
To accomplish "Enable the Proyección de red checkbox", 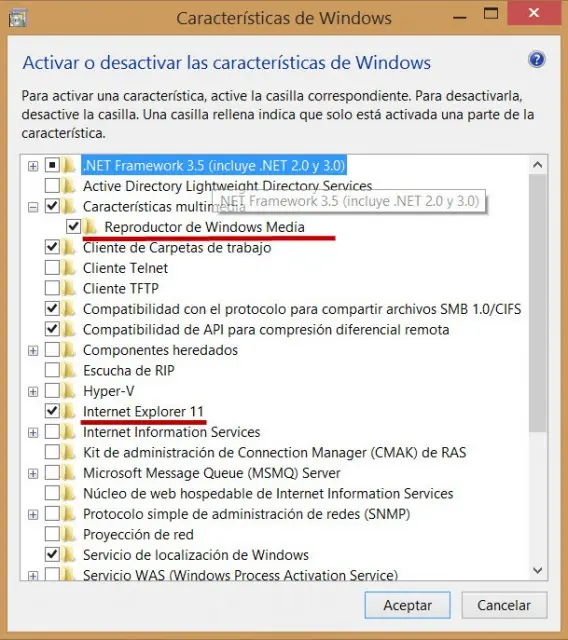I will pyautogui.click(x=52, y=534).
